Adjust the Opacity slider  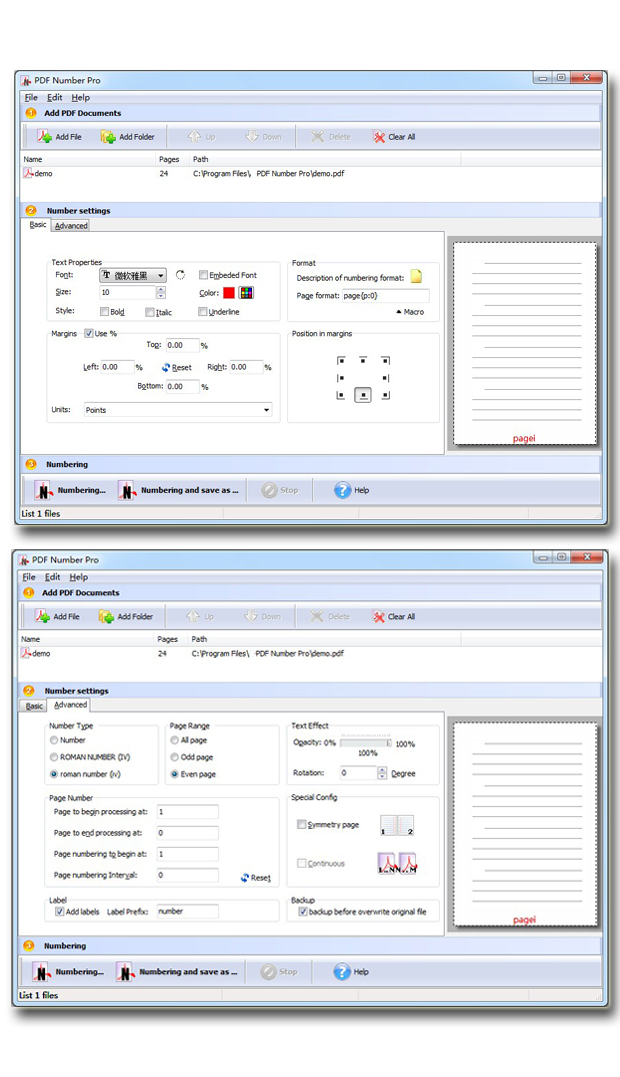pos(365,742)
